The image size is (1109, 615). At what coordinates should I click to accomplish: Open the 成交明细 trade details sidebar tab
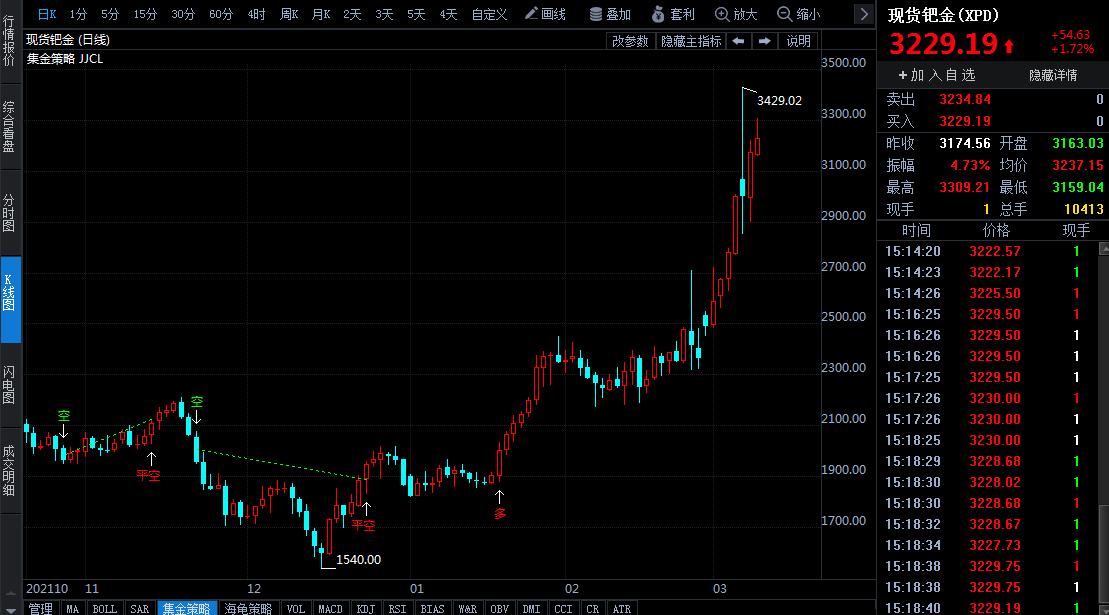9,470
